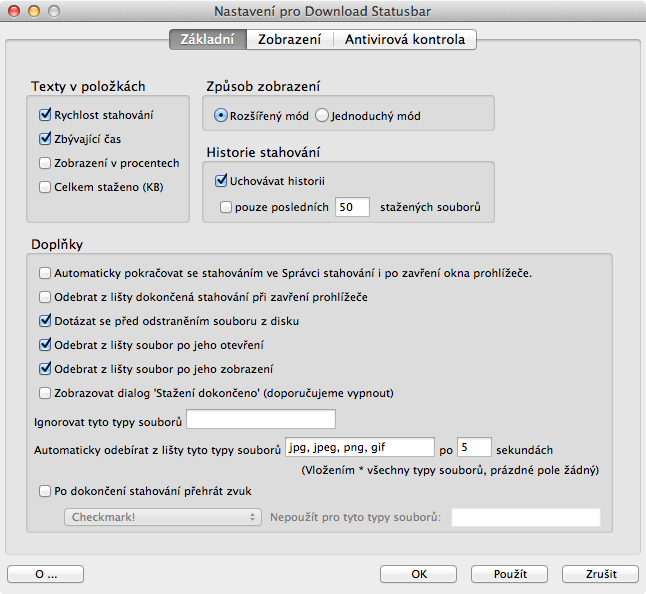Select the Základní tab
Image resolution: width=646 pixels, height=594 pixels.
pyautogui.click(x=208, y=40)
